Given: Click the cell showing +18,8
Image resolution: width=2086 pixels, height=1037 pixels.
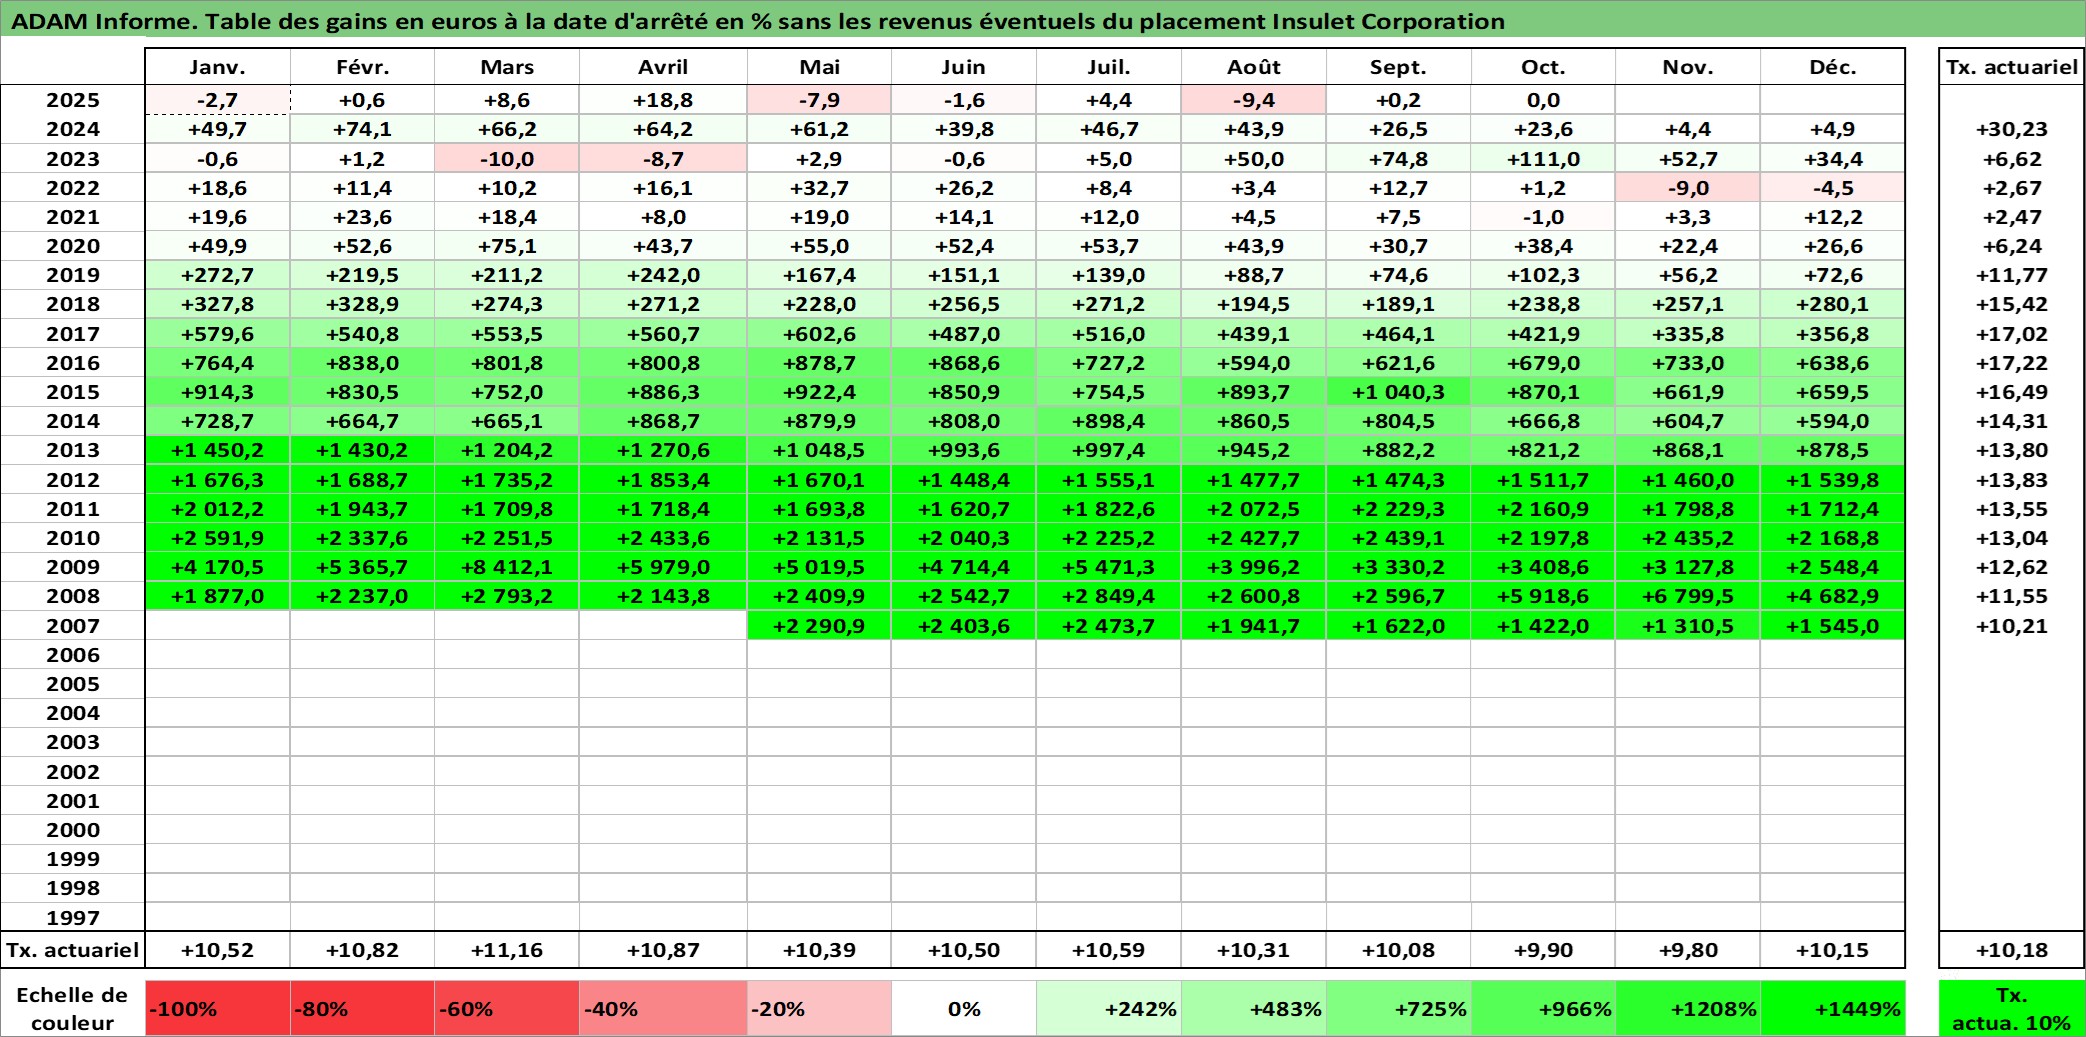Looking at the screenshot, I should pos(663,100).
